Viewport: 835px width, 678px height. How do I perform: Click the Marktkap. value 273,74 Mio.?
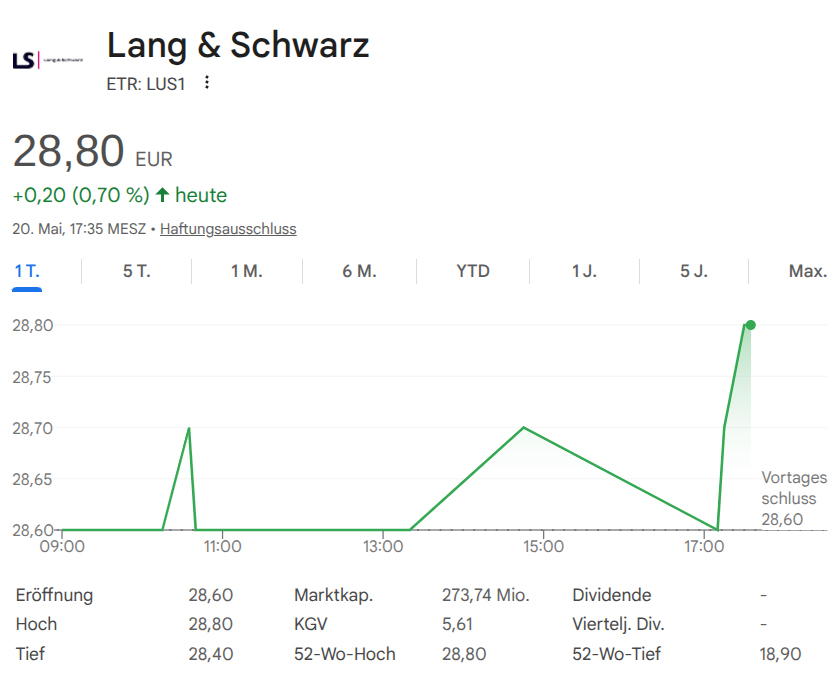(x=486, y=595)
